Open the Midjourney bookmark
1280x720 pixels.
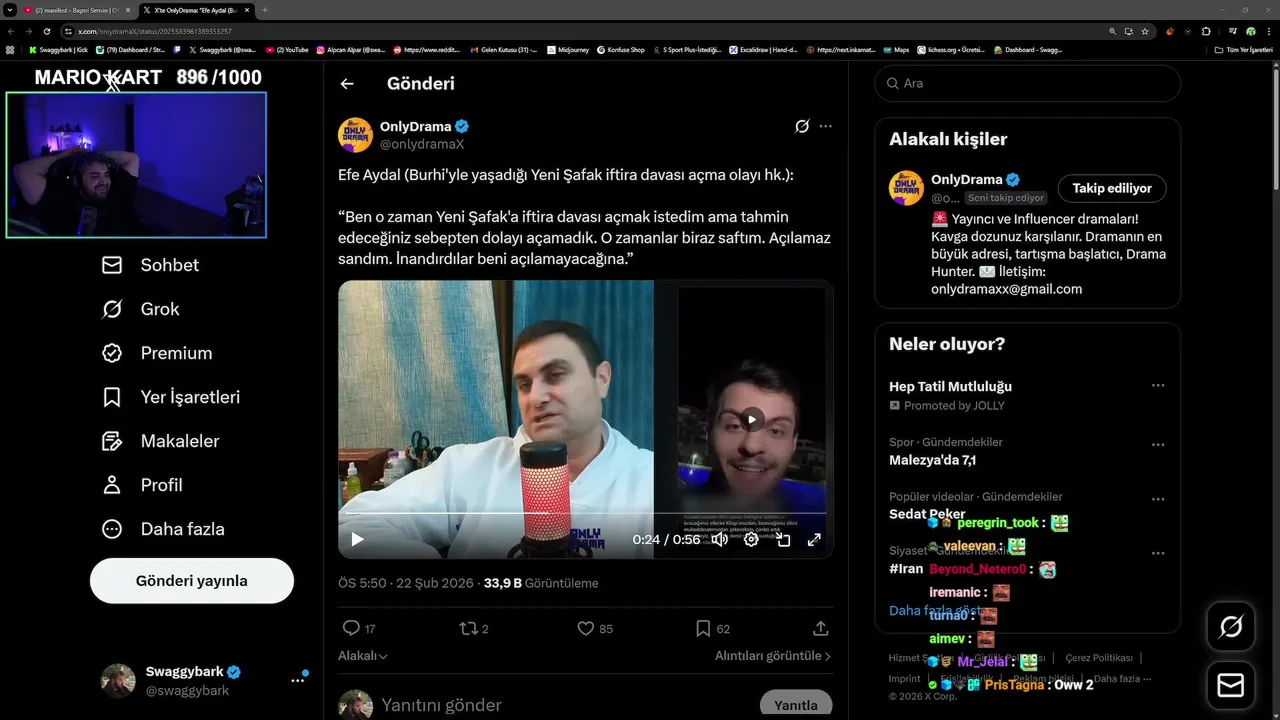(x=569, y=49)
